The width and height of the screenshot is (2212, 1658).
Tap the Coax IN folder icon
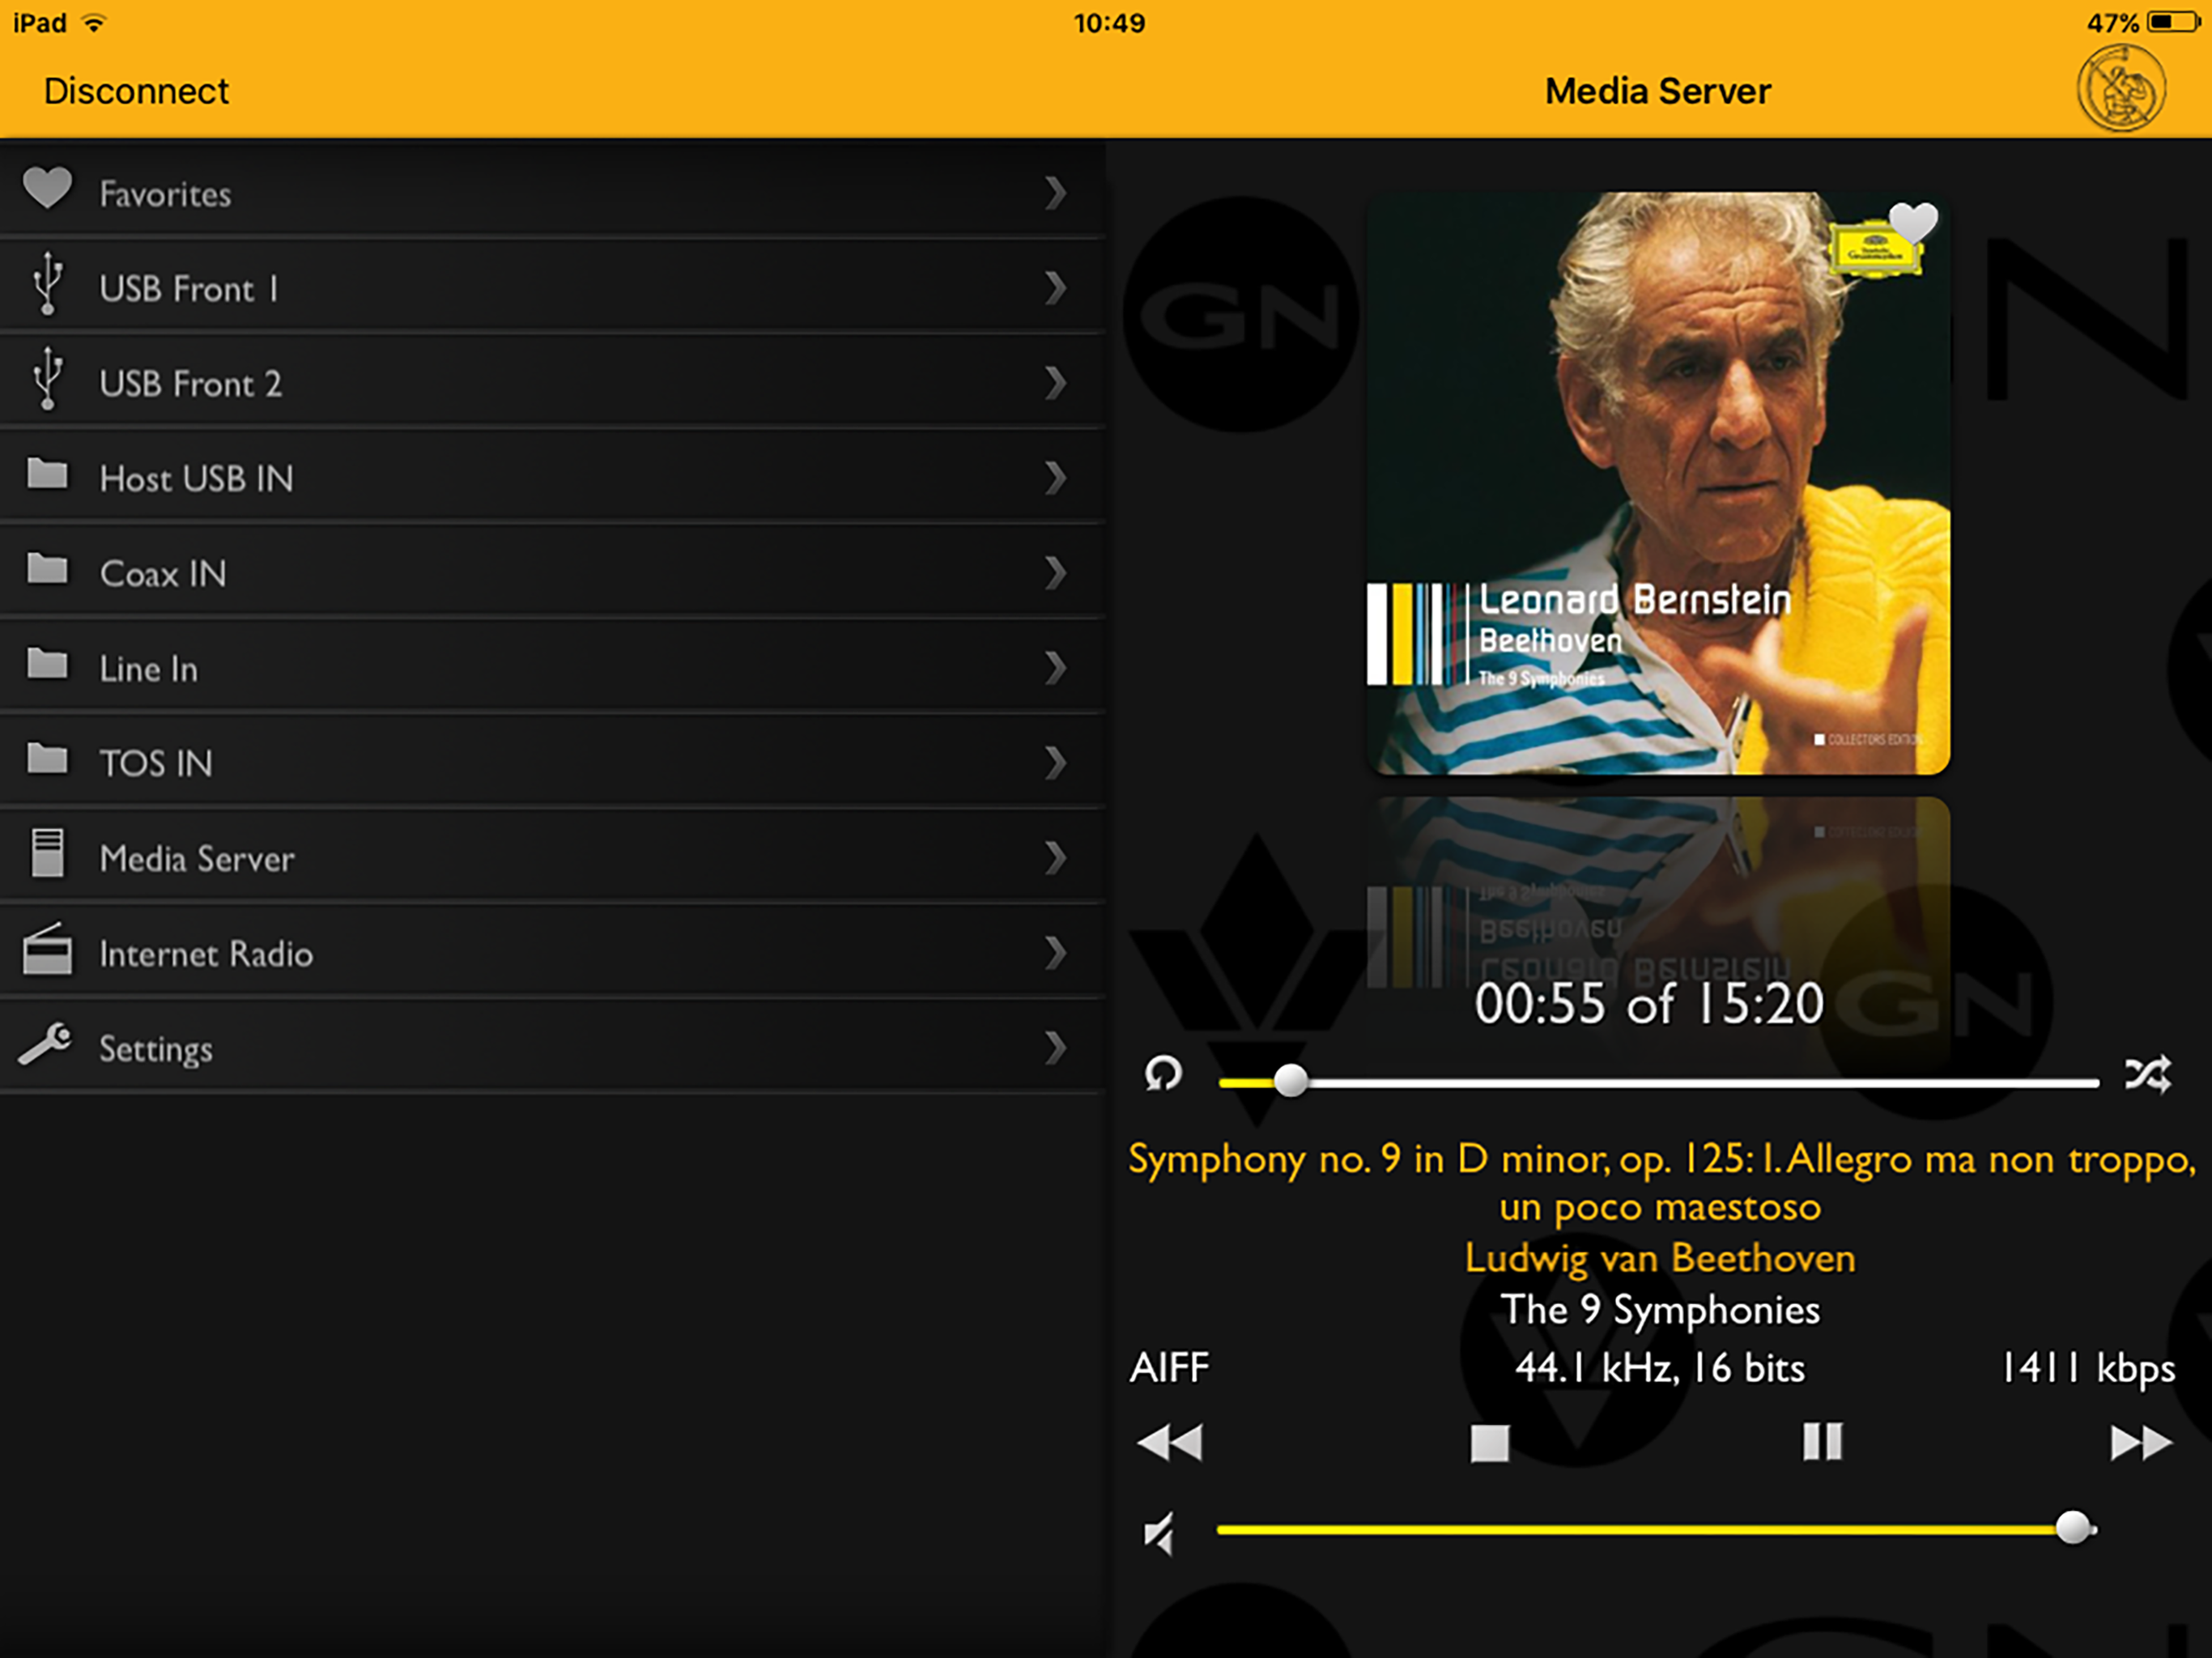(47, 568)
